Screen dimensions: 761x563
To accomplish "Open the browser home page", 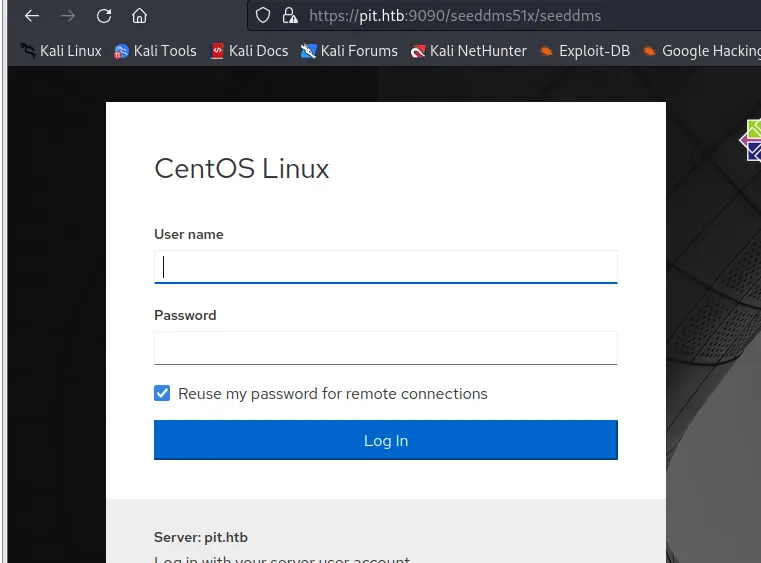I will pyautogui.click(x=140, y=16).
